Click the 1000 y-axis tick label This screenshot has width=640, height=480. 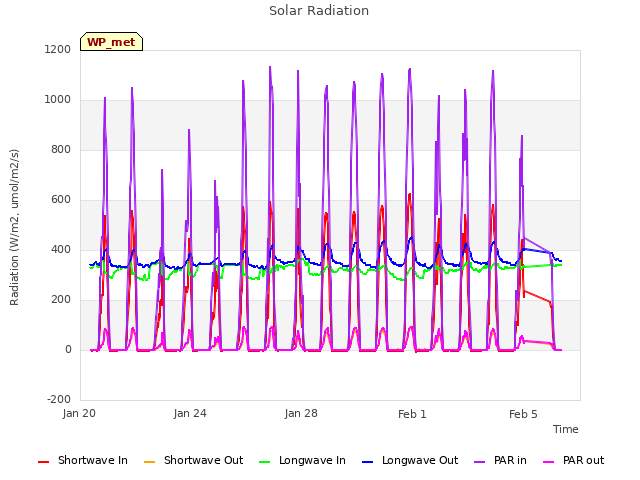tap(58, 100)
